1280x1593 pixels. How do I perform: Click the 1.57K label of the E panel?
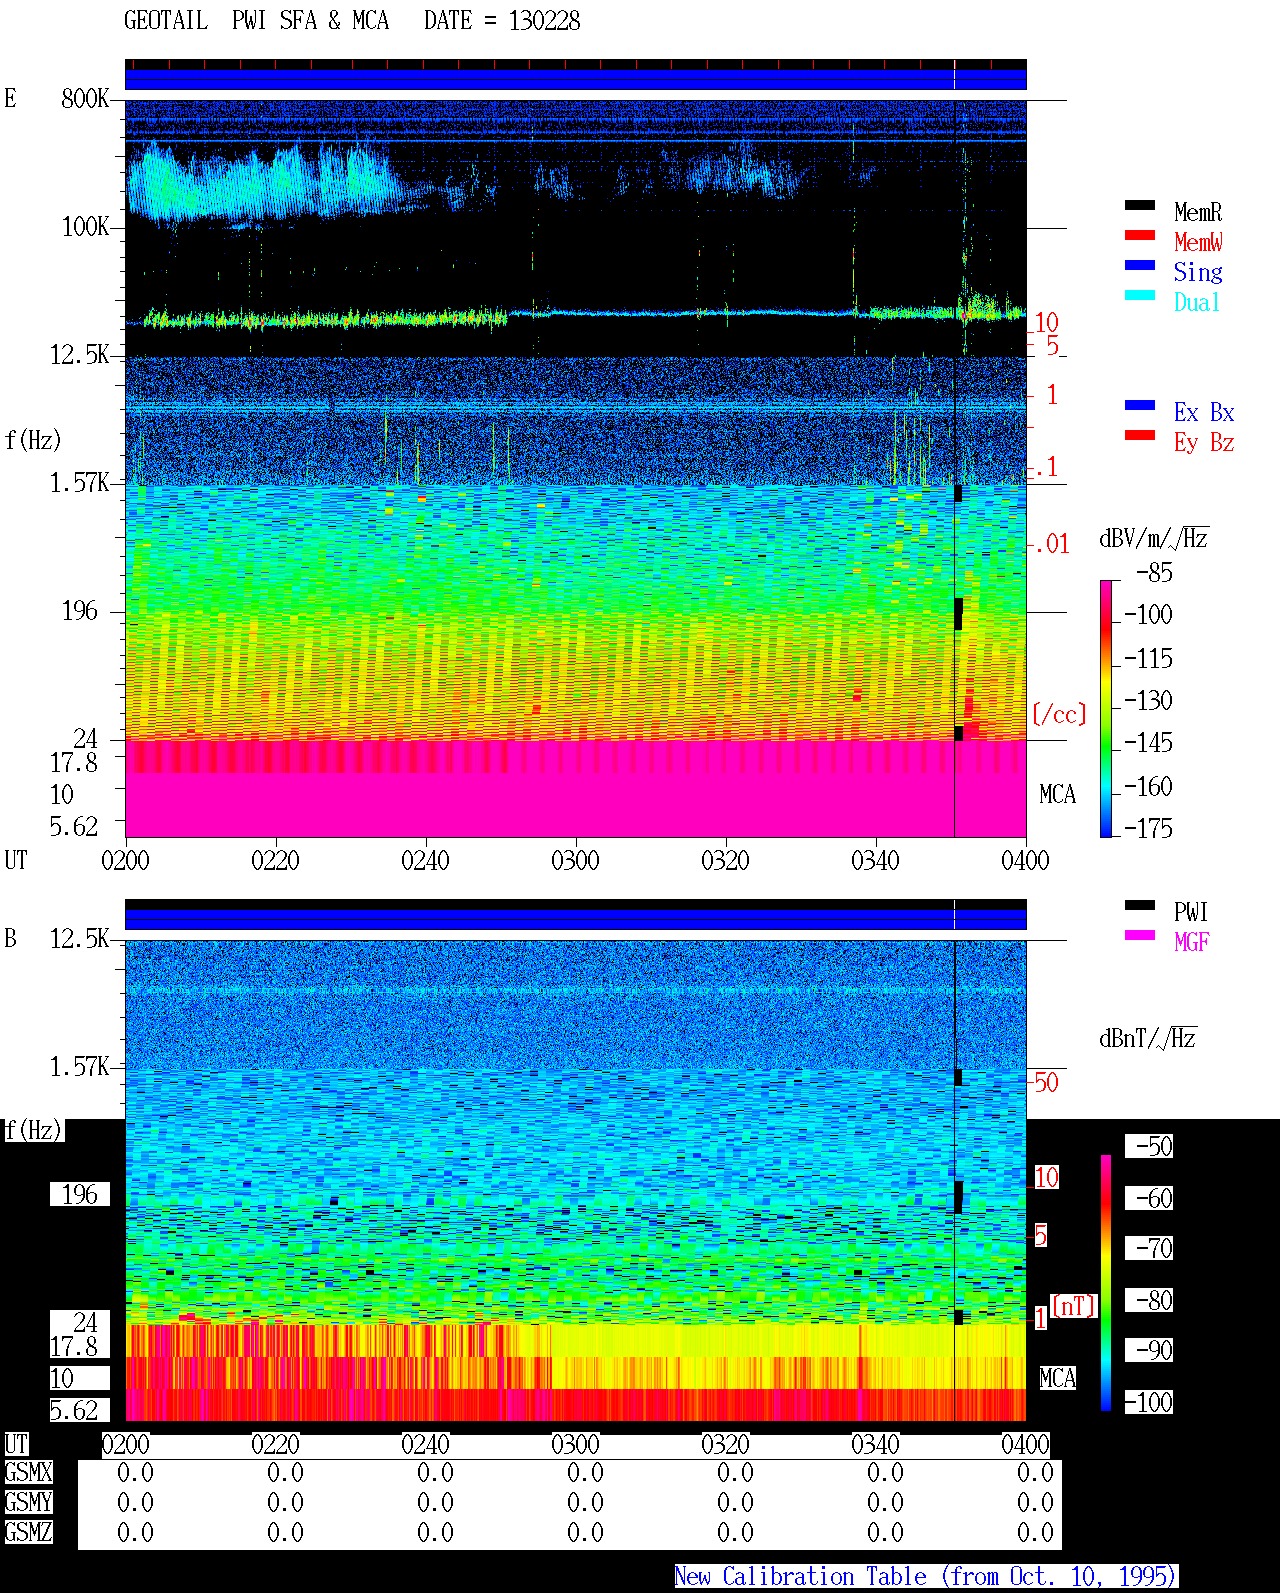coord(79,483)
